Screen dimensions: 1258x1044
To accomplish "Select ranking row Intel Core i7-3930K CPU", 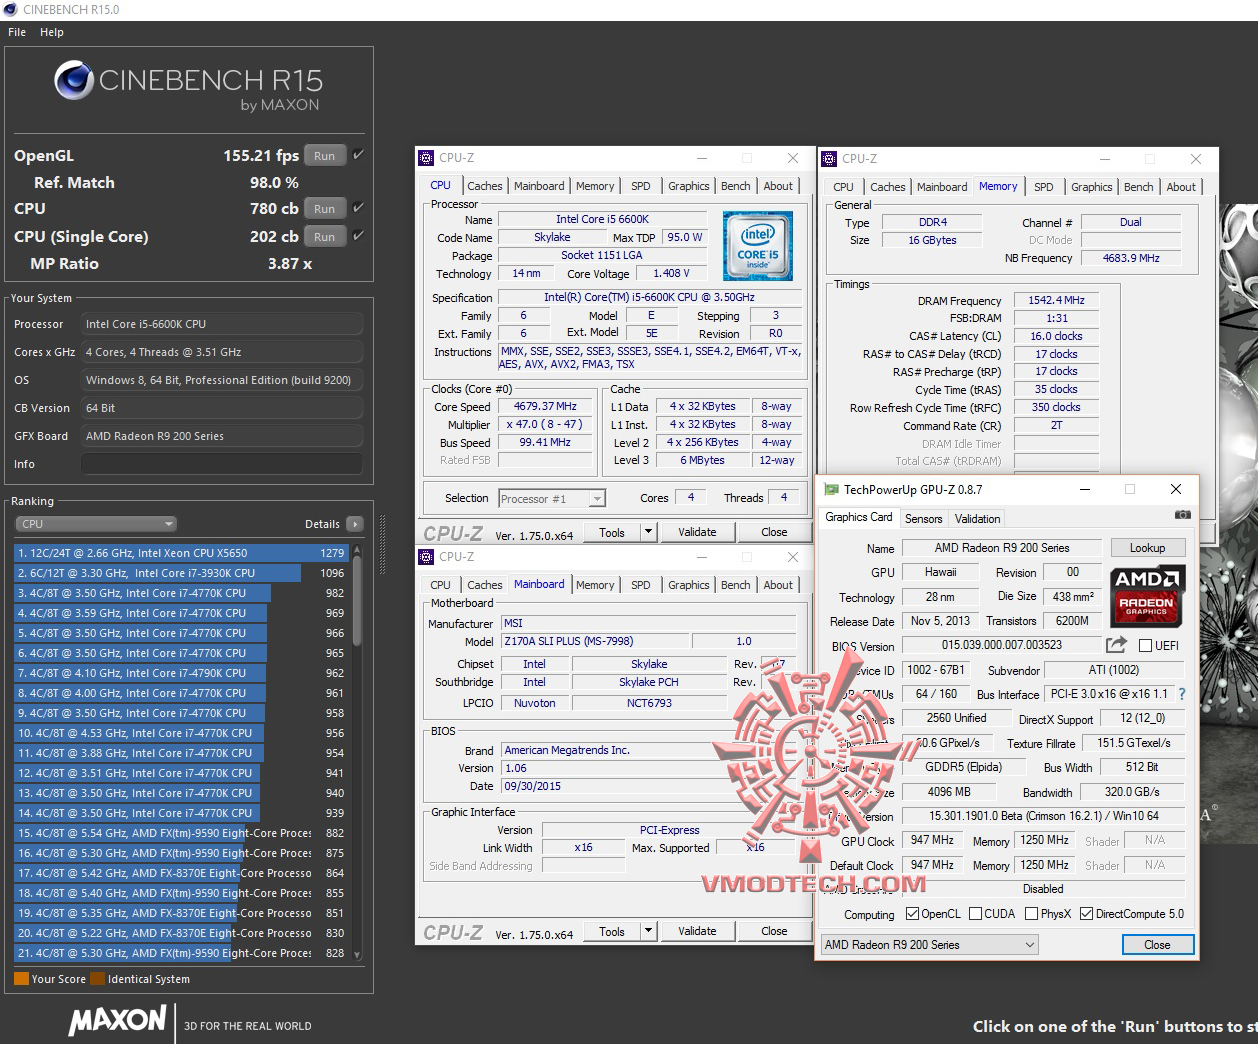I will point(181,573).
